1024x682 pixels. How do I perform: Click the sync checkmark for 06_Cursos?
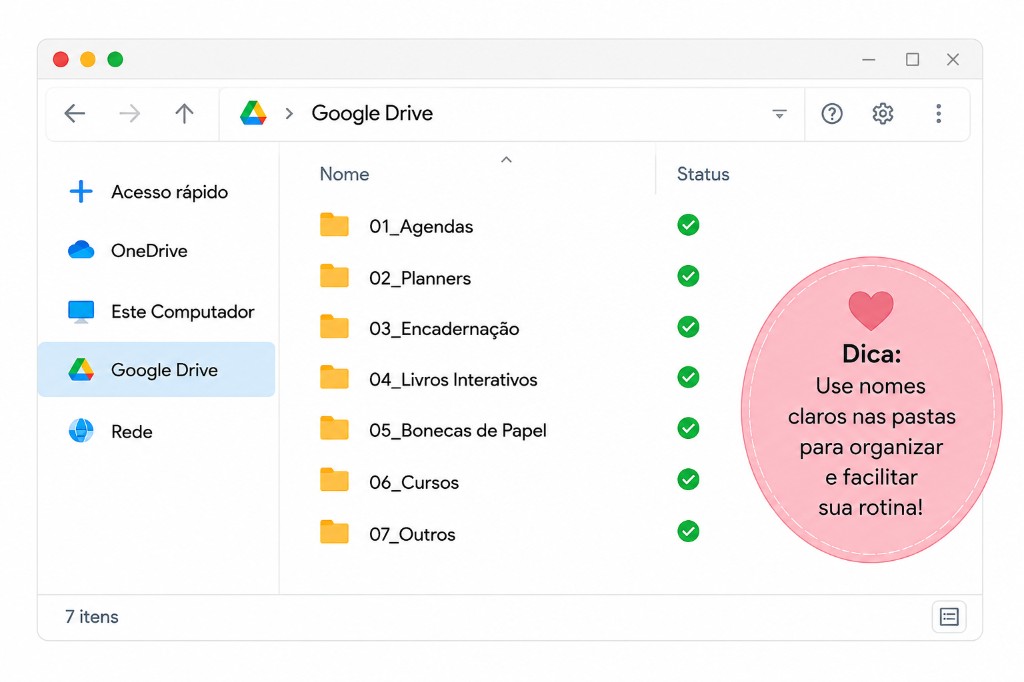[x=688, y=479]
